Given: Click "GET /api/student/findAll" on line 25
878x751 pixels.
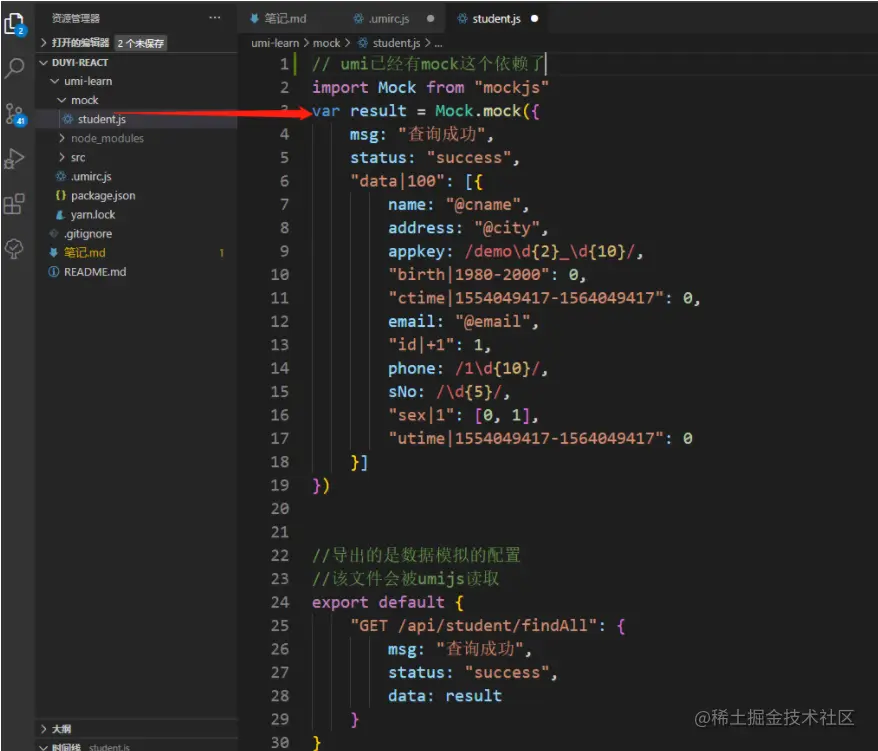Looking at the screenshot, I should pyautogui.click(x=473, y=626).
